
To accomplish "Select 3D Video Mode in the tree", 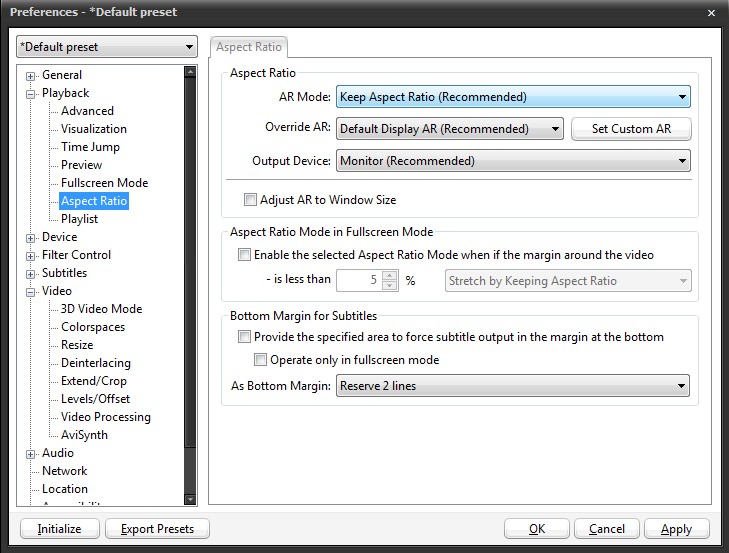I will pyautogui.click(x=101, y=309).
